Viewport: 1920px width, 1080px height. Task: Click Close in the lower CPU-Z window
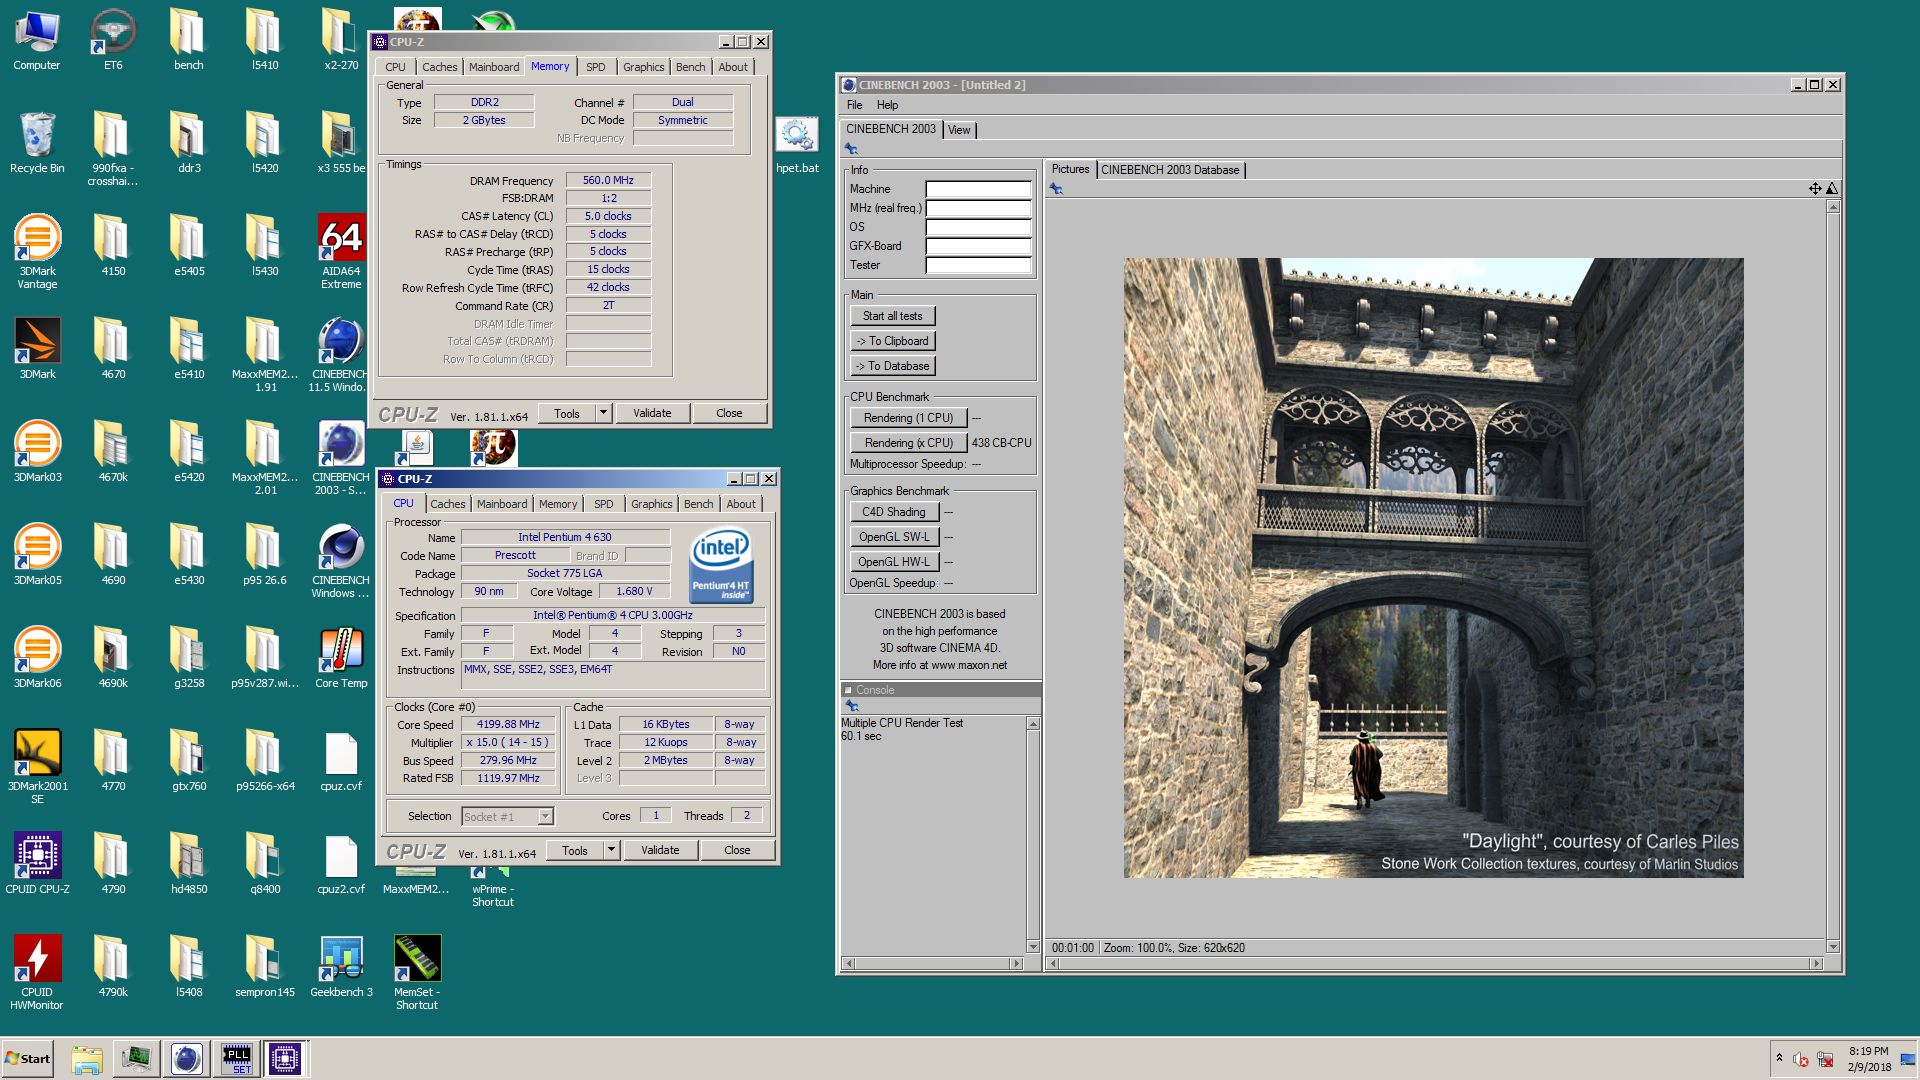(737, 850)
